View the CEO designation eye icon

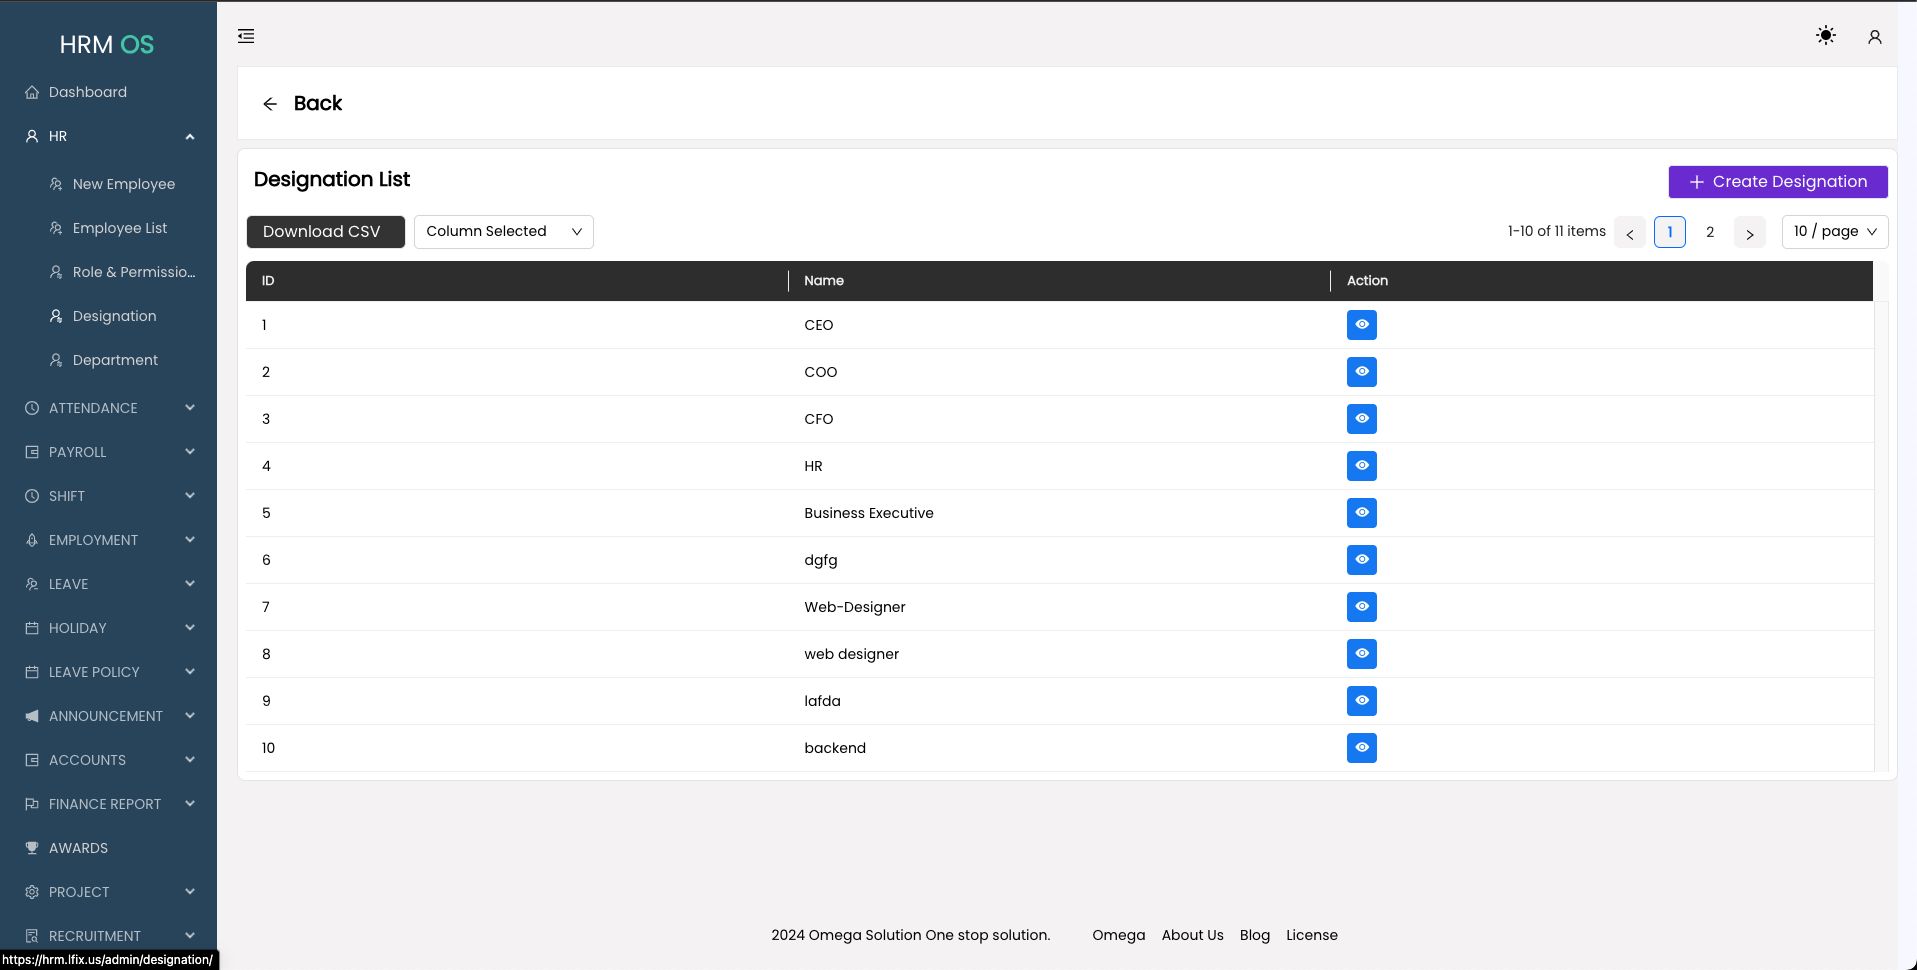[x=1362, y=325]
